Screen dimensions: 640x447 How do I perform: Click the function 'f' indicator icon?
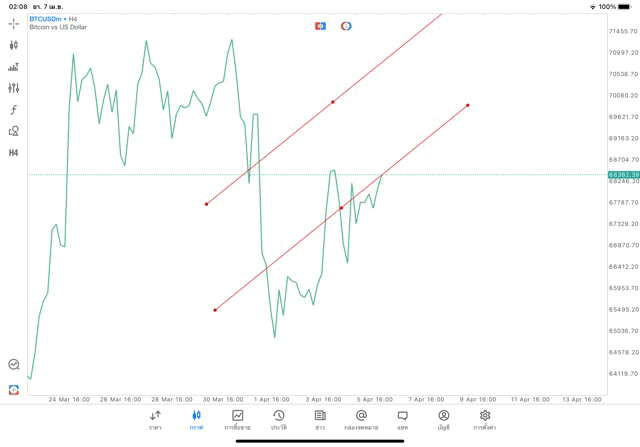click(x=13, y=110)
